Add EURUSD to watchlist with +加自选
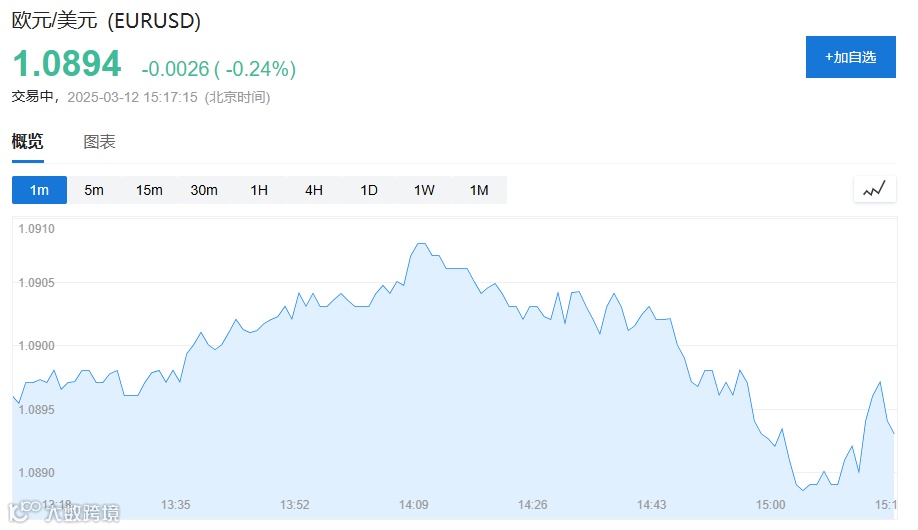 [850, 57]
